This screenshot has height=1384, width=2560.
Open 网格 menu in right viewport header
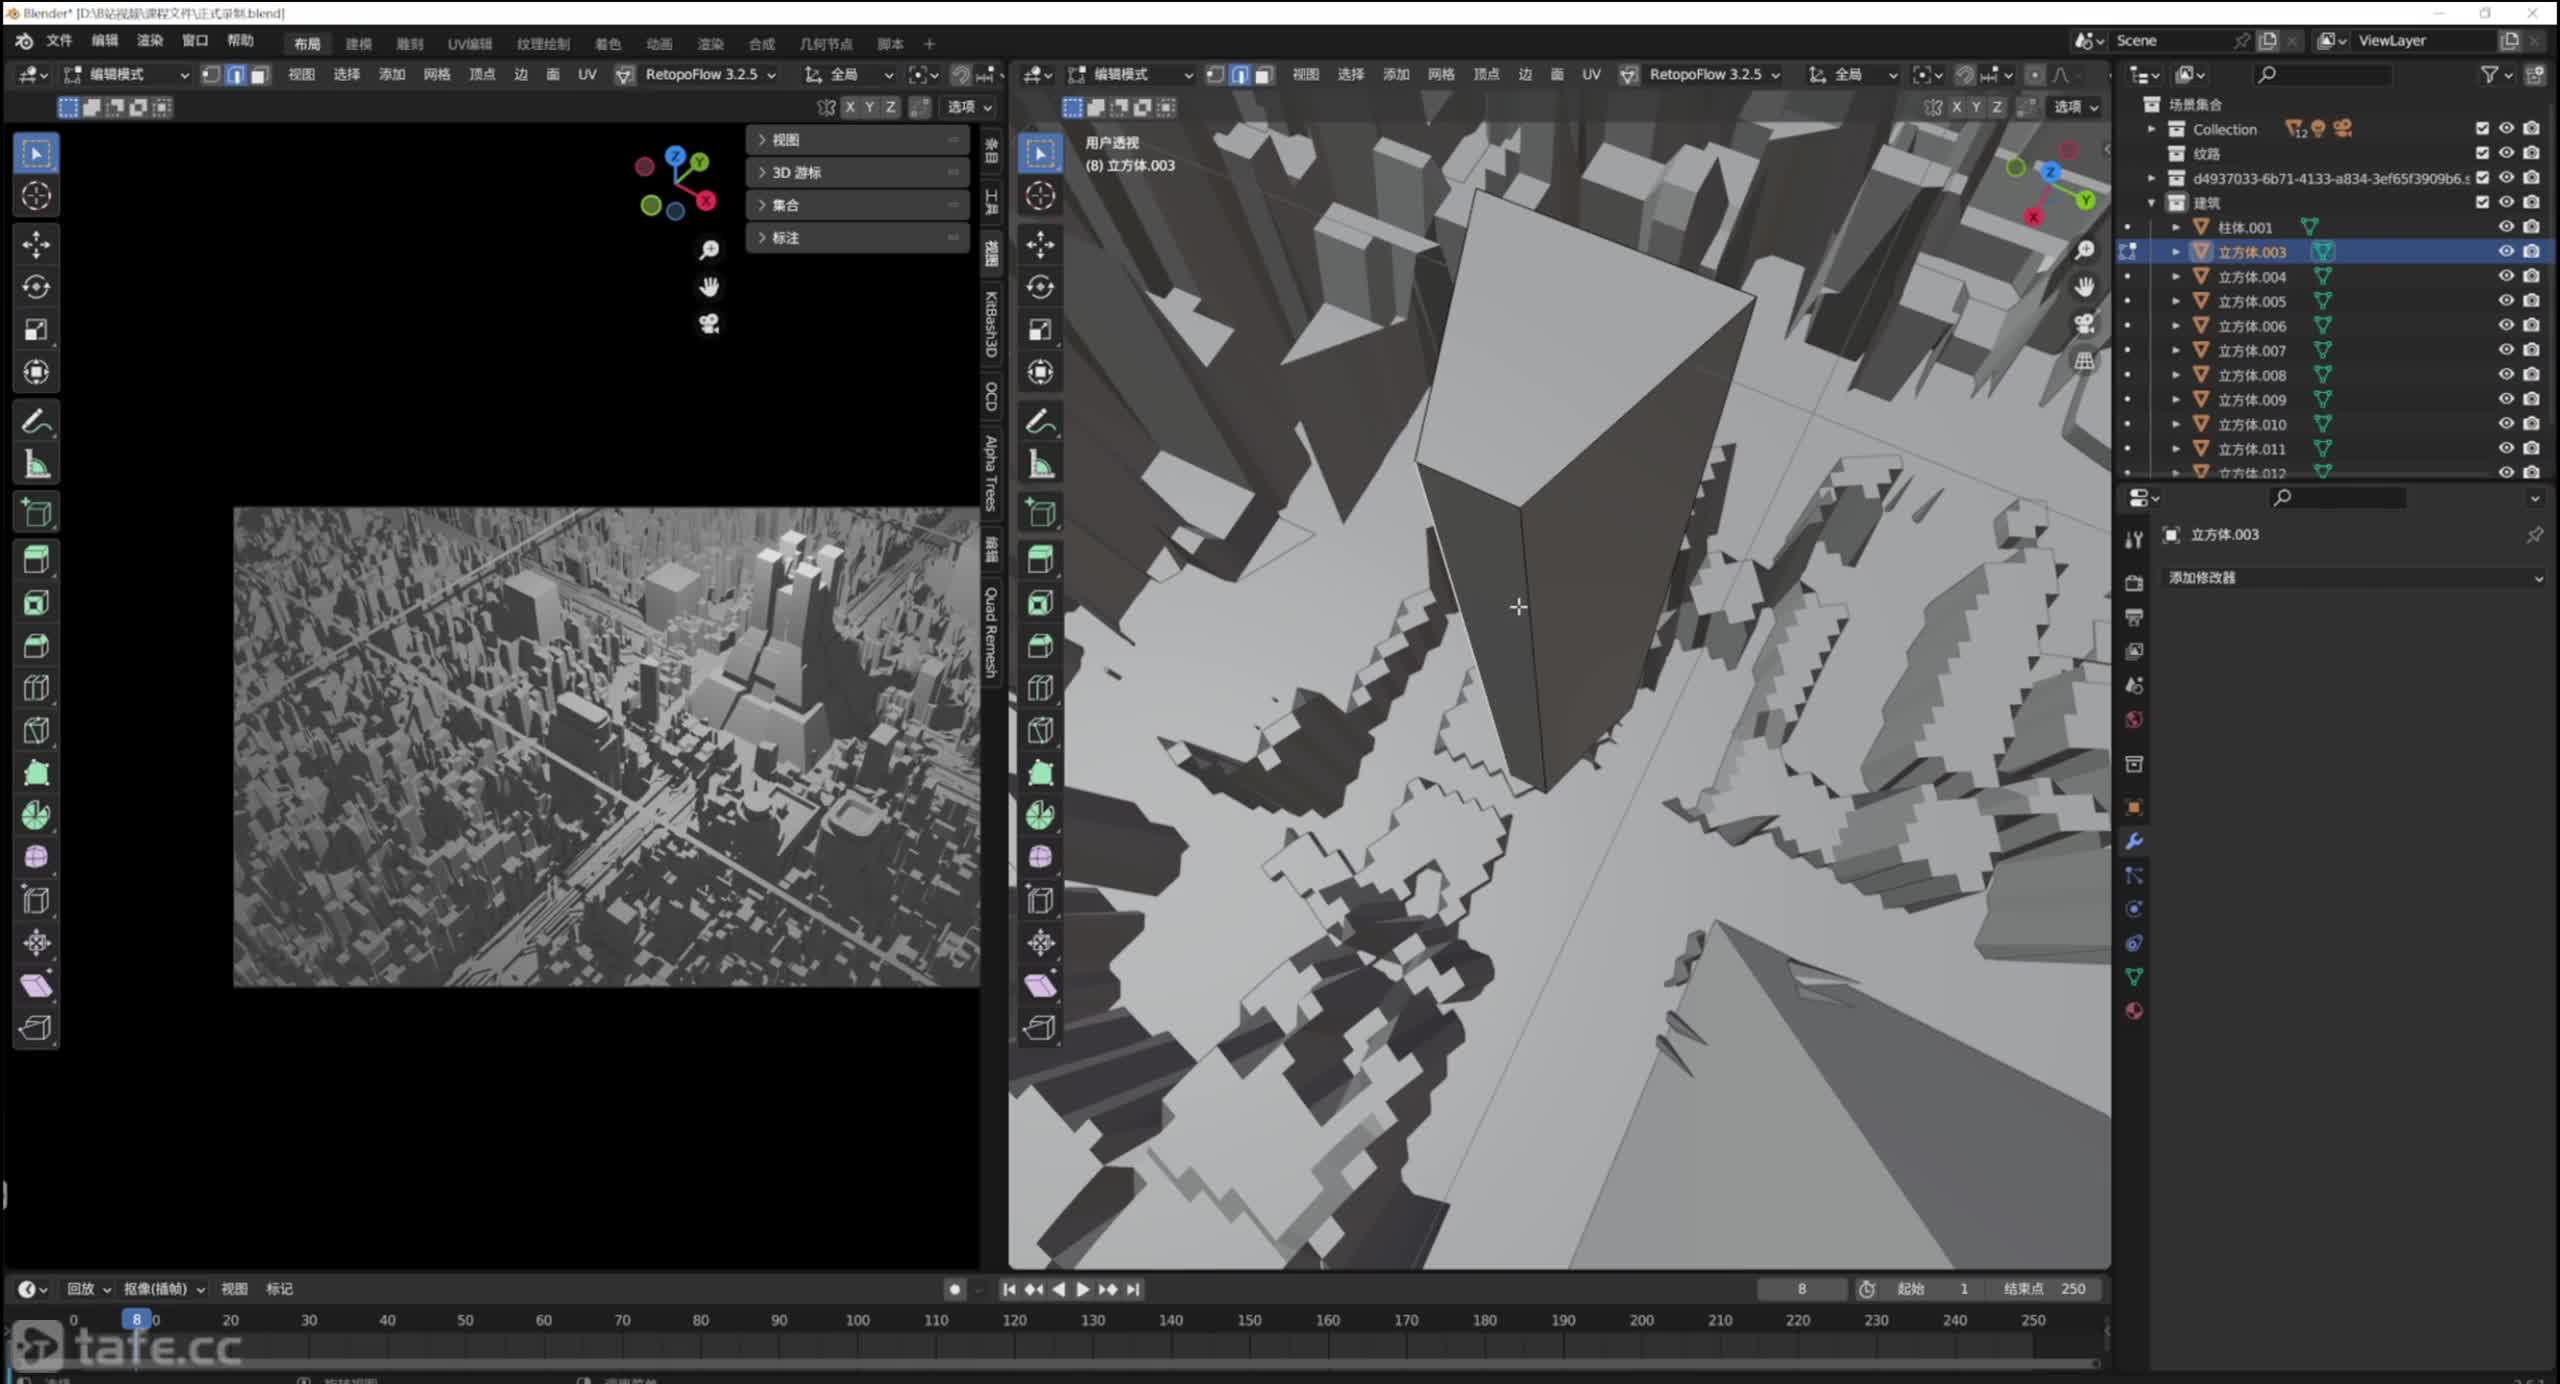[1441, 75]
